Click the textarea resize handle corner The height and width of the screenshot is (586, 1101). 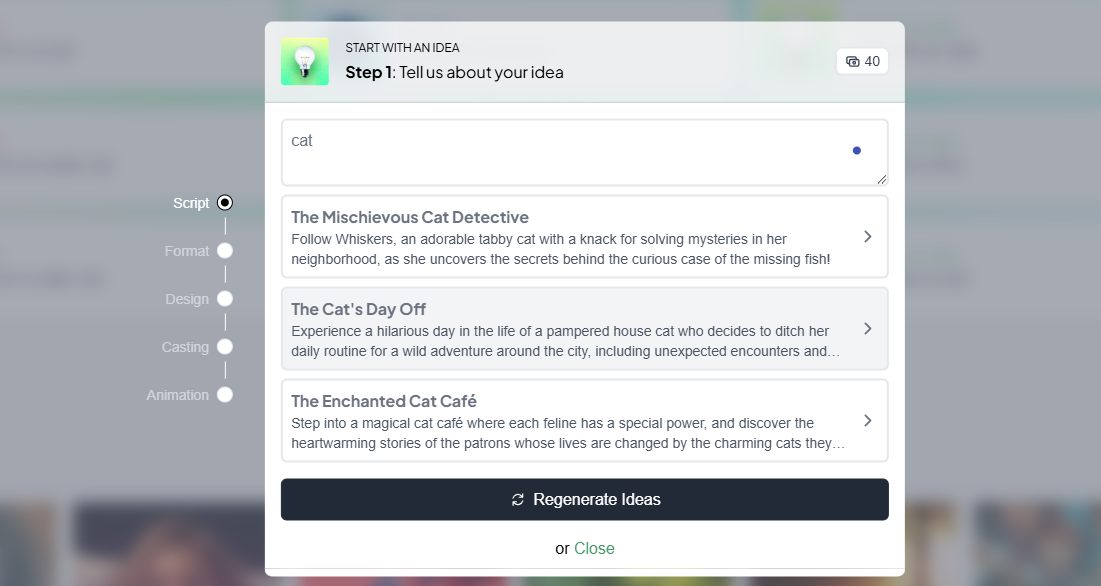coord(882,180)
